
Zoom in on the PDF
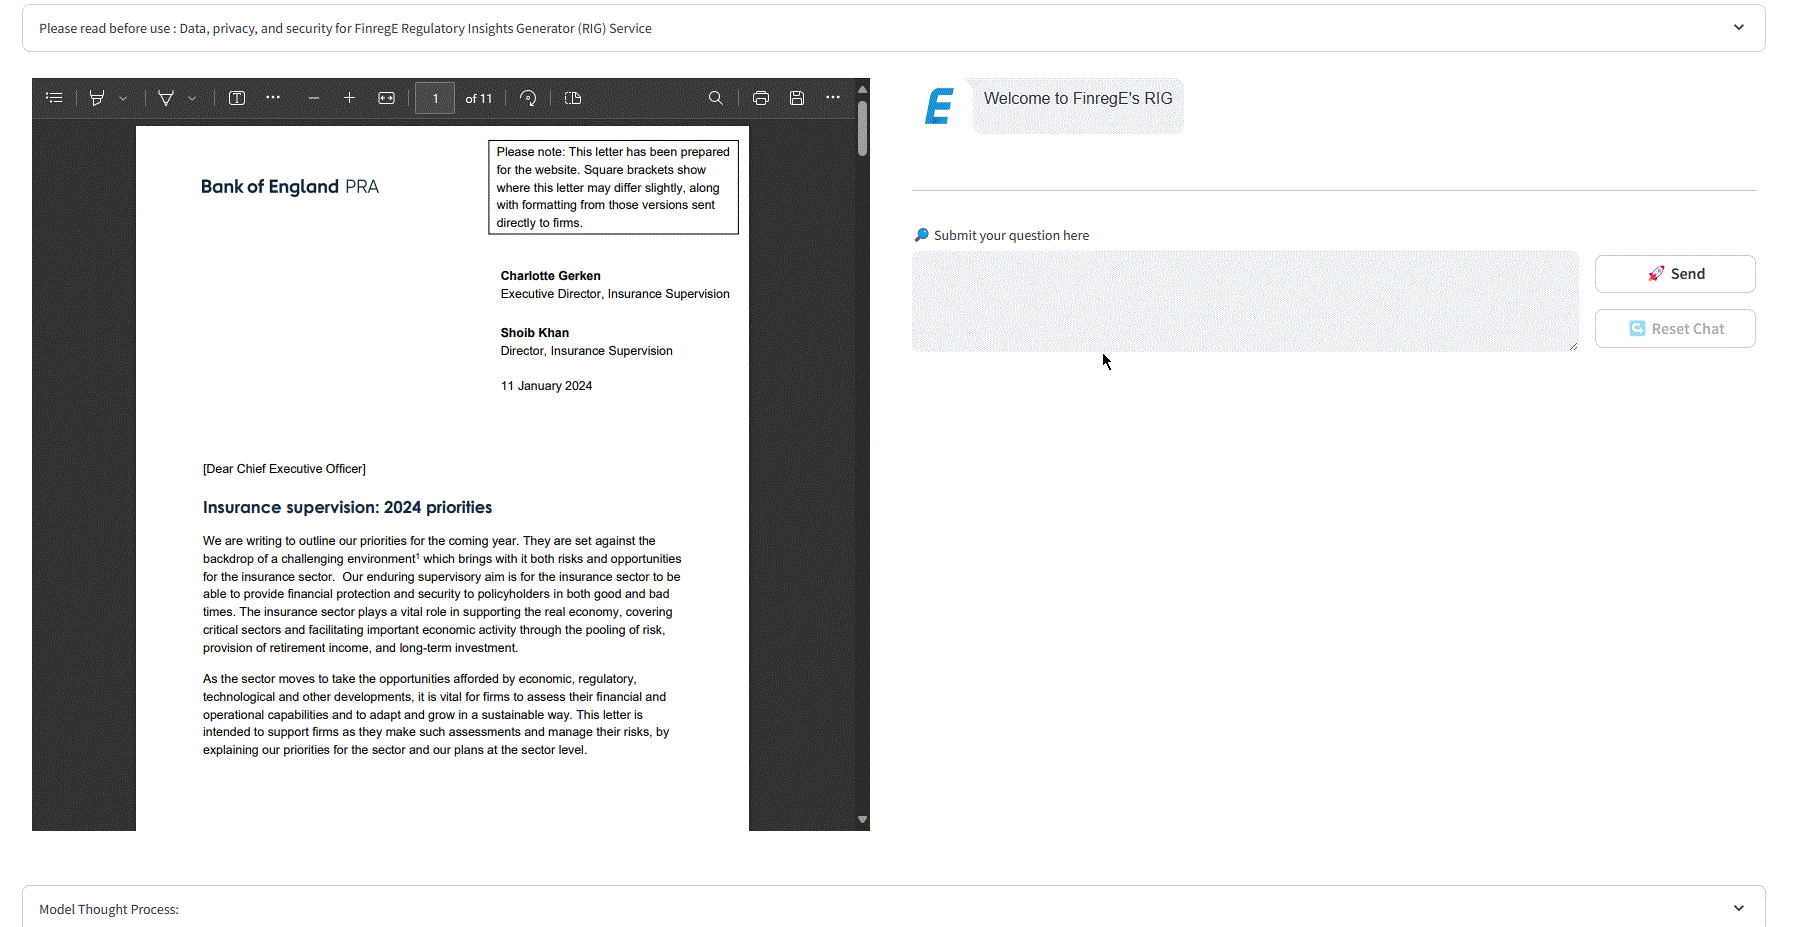[x=349, y=98]
